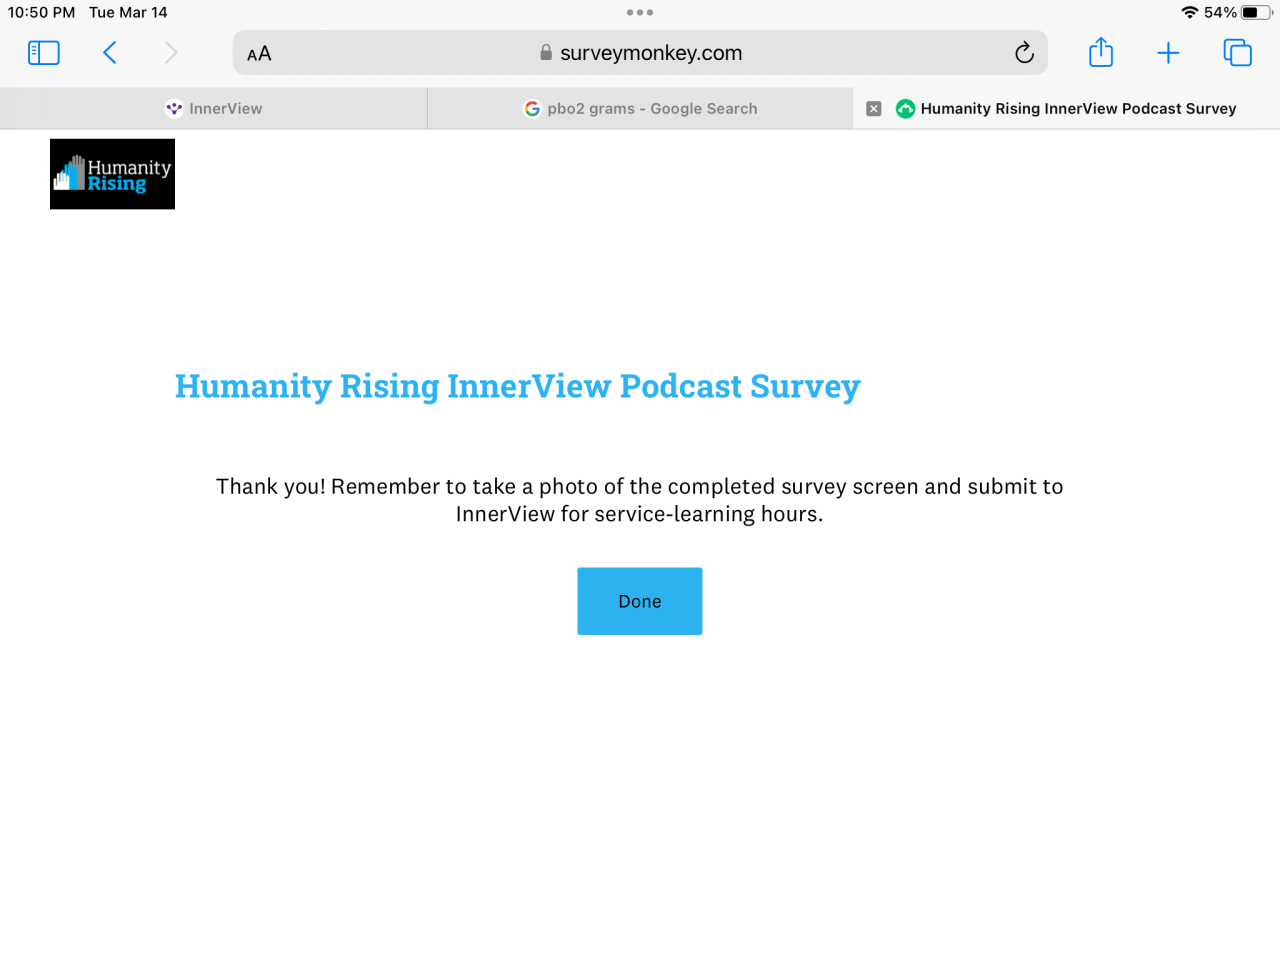Switch to the InnerView tab
The height and width of the screenshot is (960, 1280).
click(214, 109)
